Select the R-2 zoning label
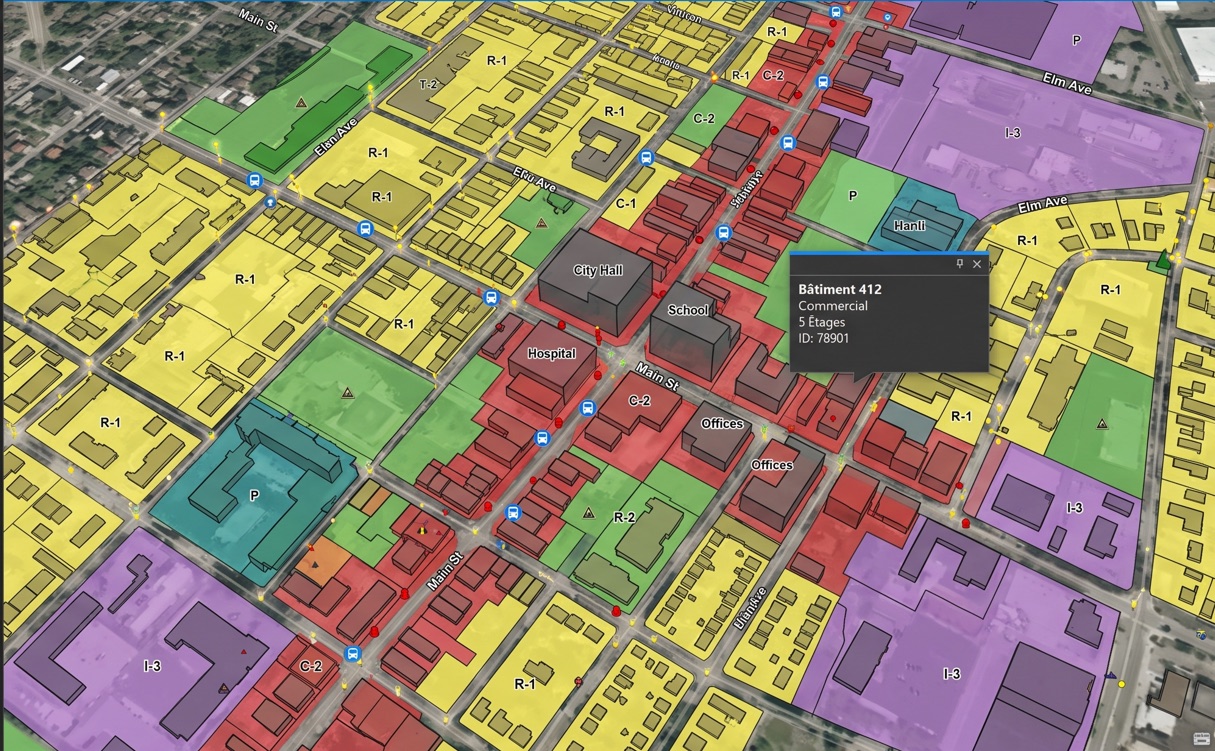The height and width of the screenshot is (751, 1215). tap(624, 517)
